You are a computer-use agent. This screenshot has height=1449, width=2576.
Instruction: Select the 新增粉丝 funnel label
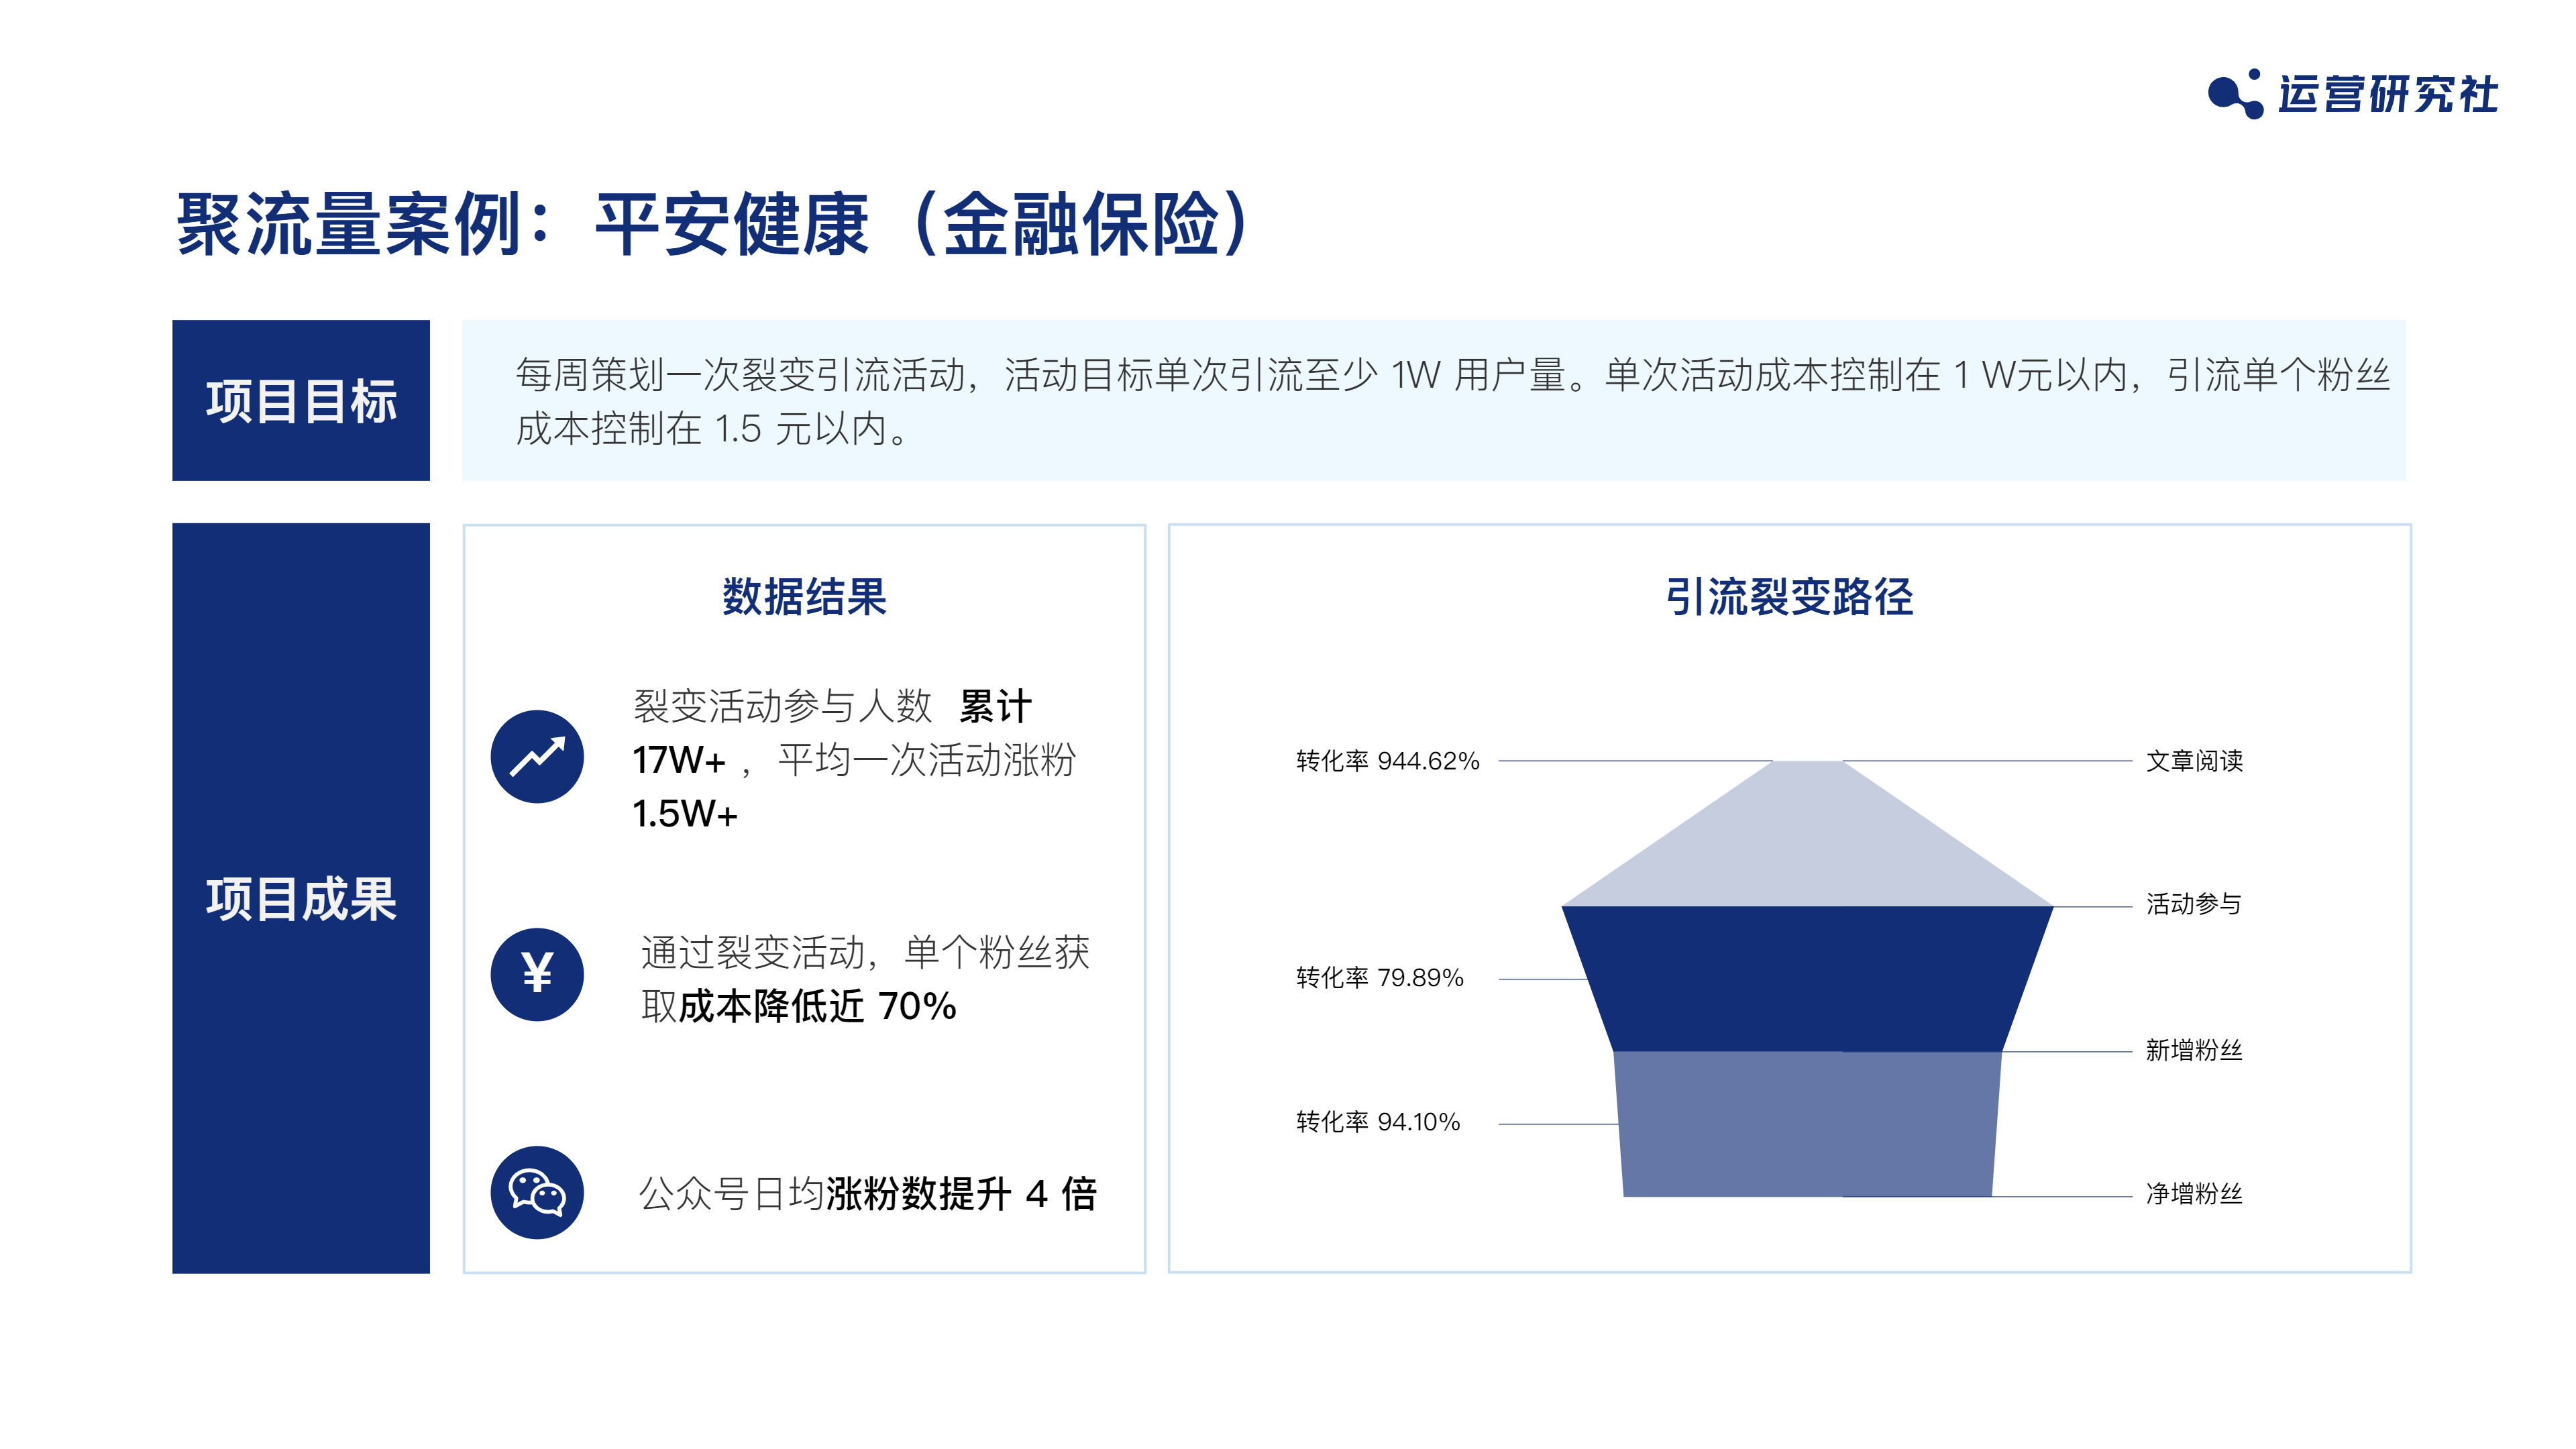click(x=2194, y=1050)
